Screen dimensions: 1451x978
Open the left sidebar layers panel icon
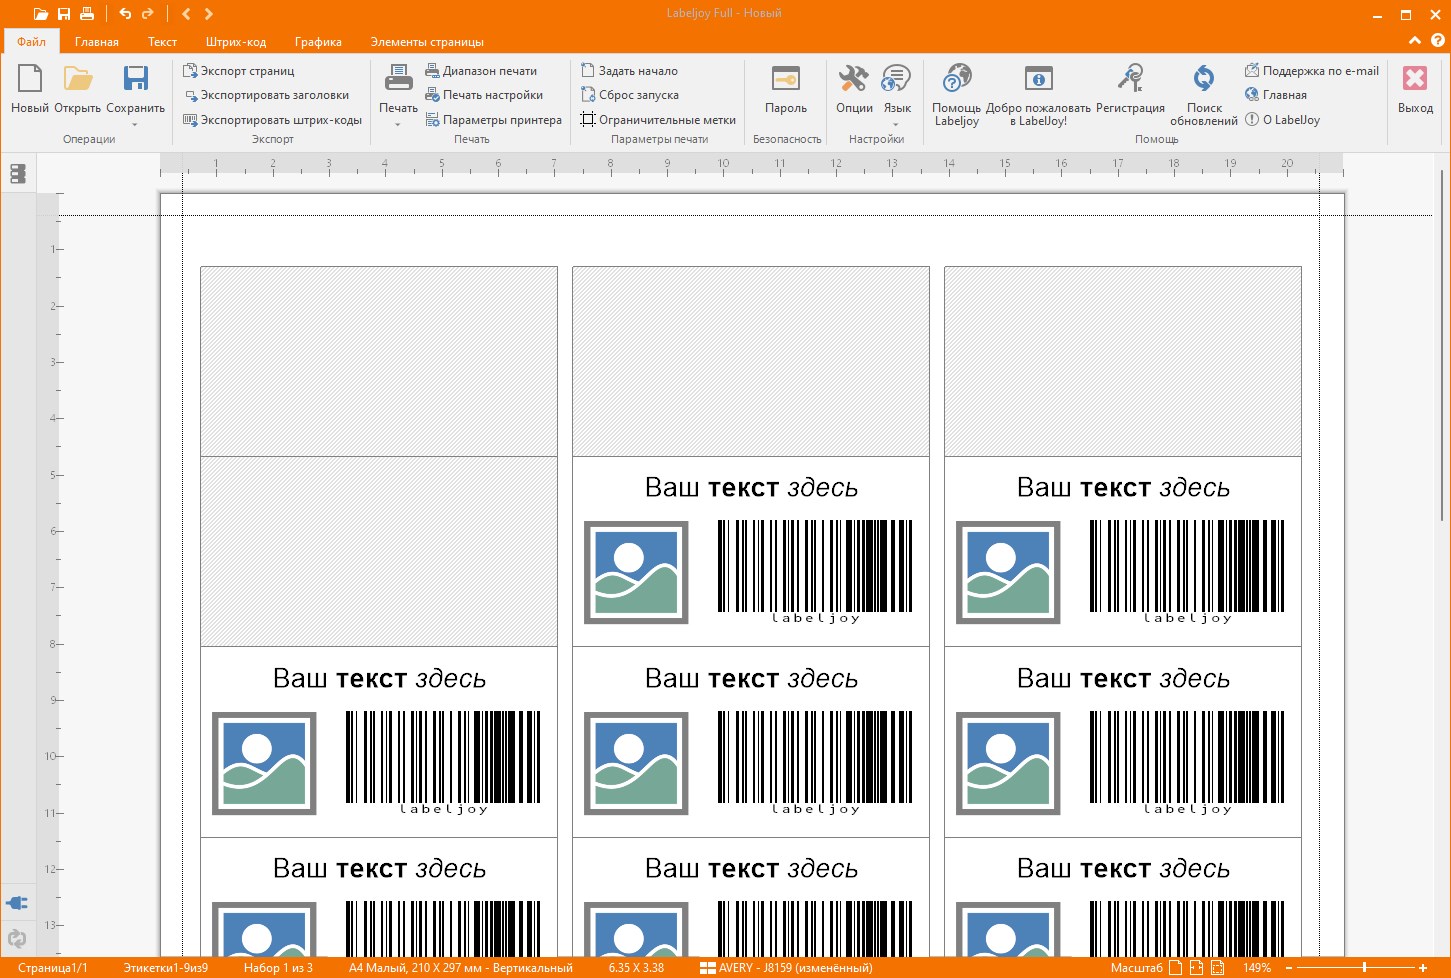[17, 174]
